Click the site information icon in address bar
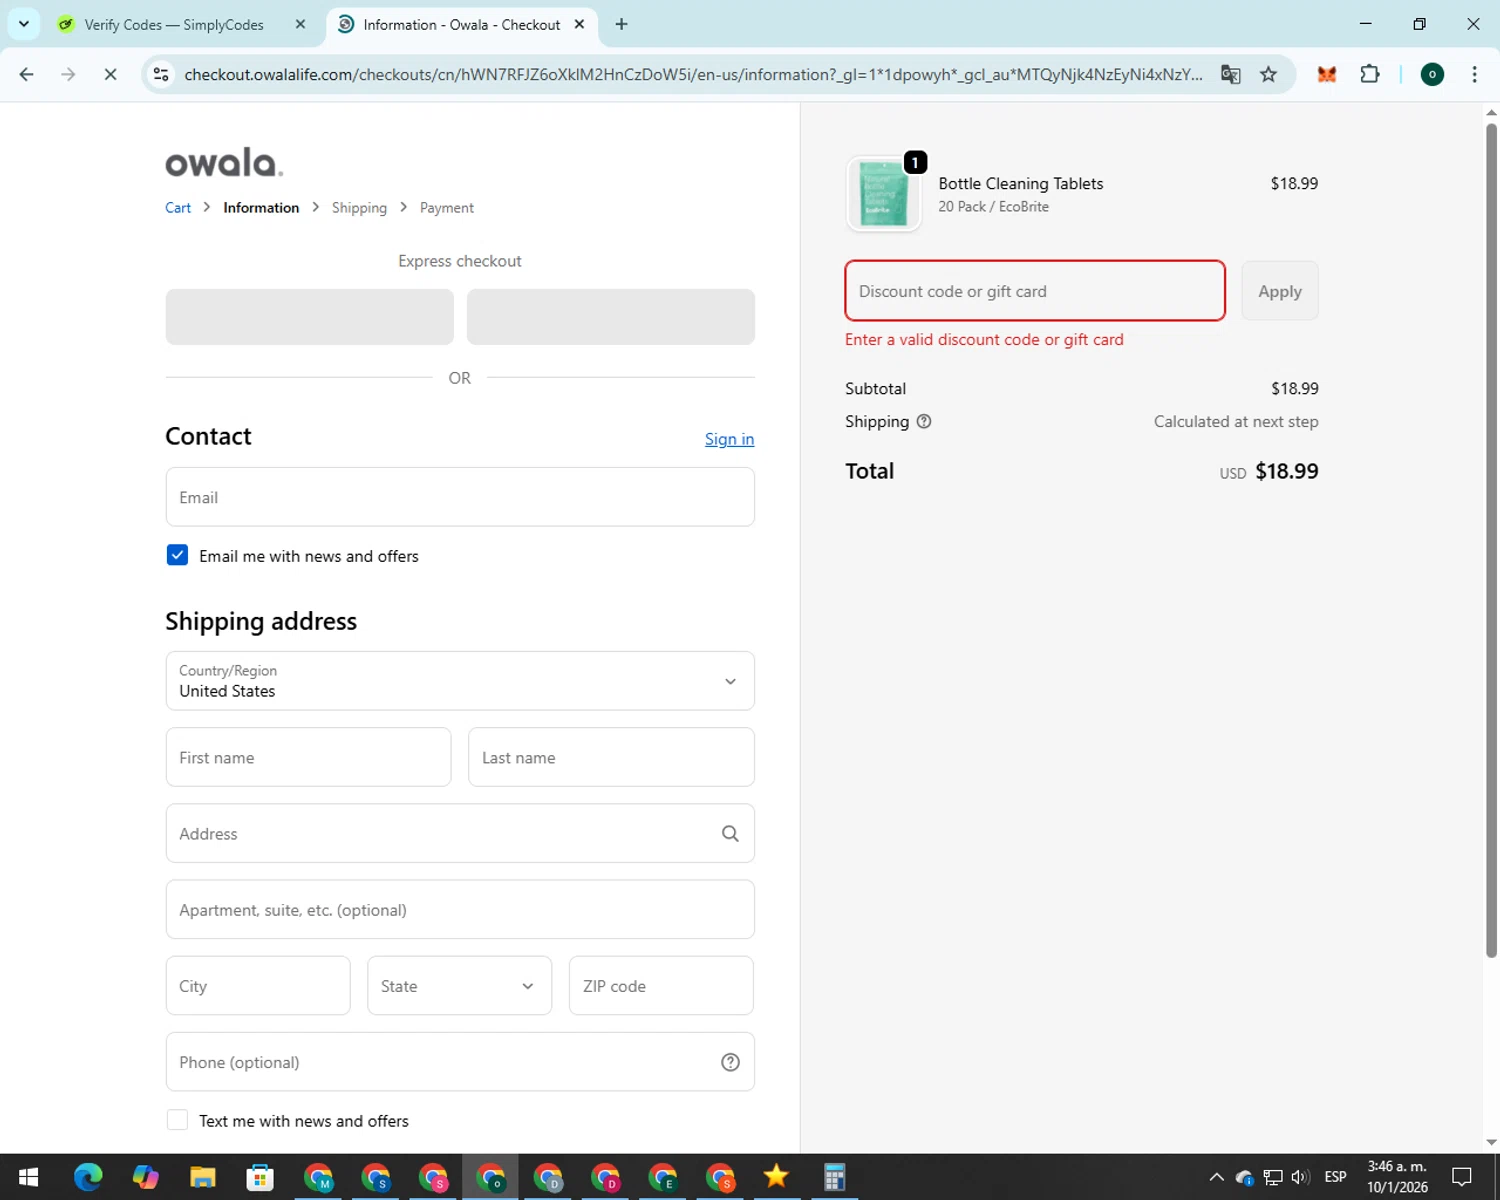The image size is (1500, 1200). click(x=161, y=74)
